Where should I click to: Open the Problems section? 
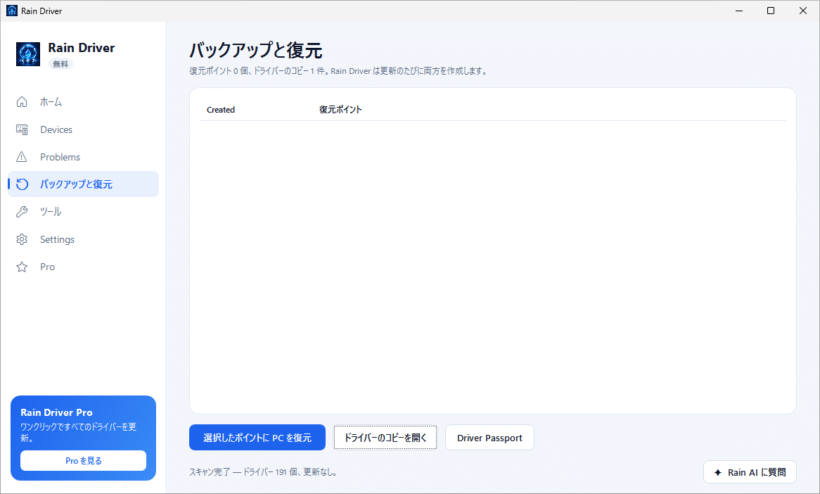point(83,157)
